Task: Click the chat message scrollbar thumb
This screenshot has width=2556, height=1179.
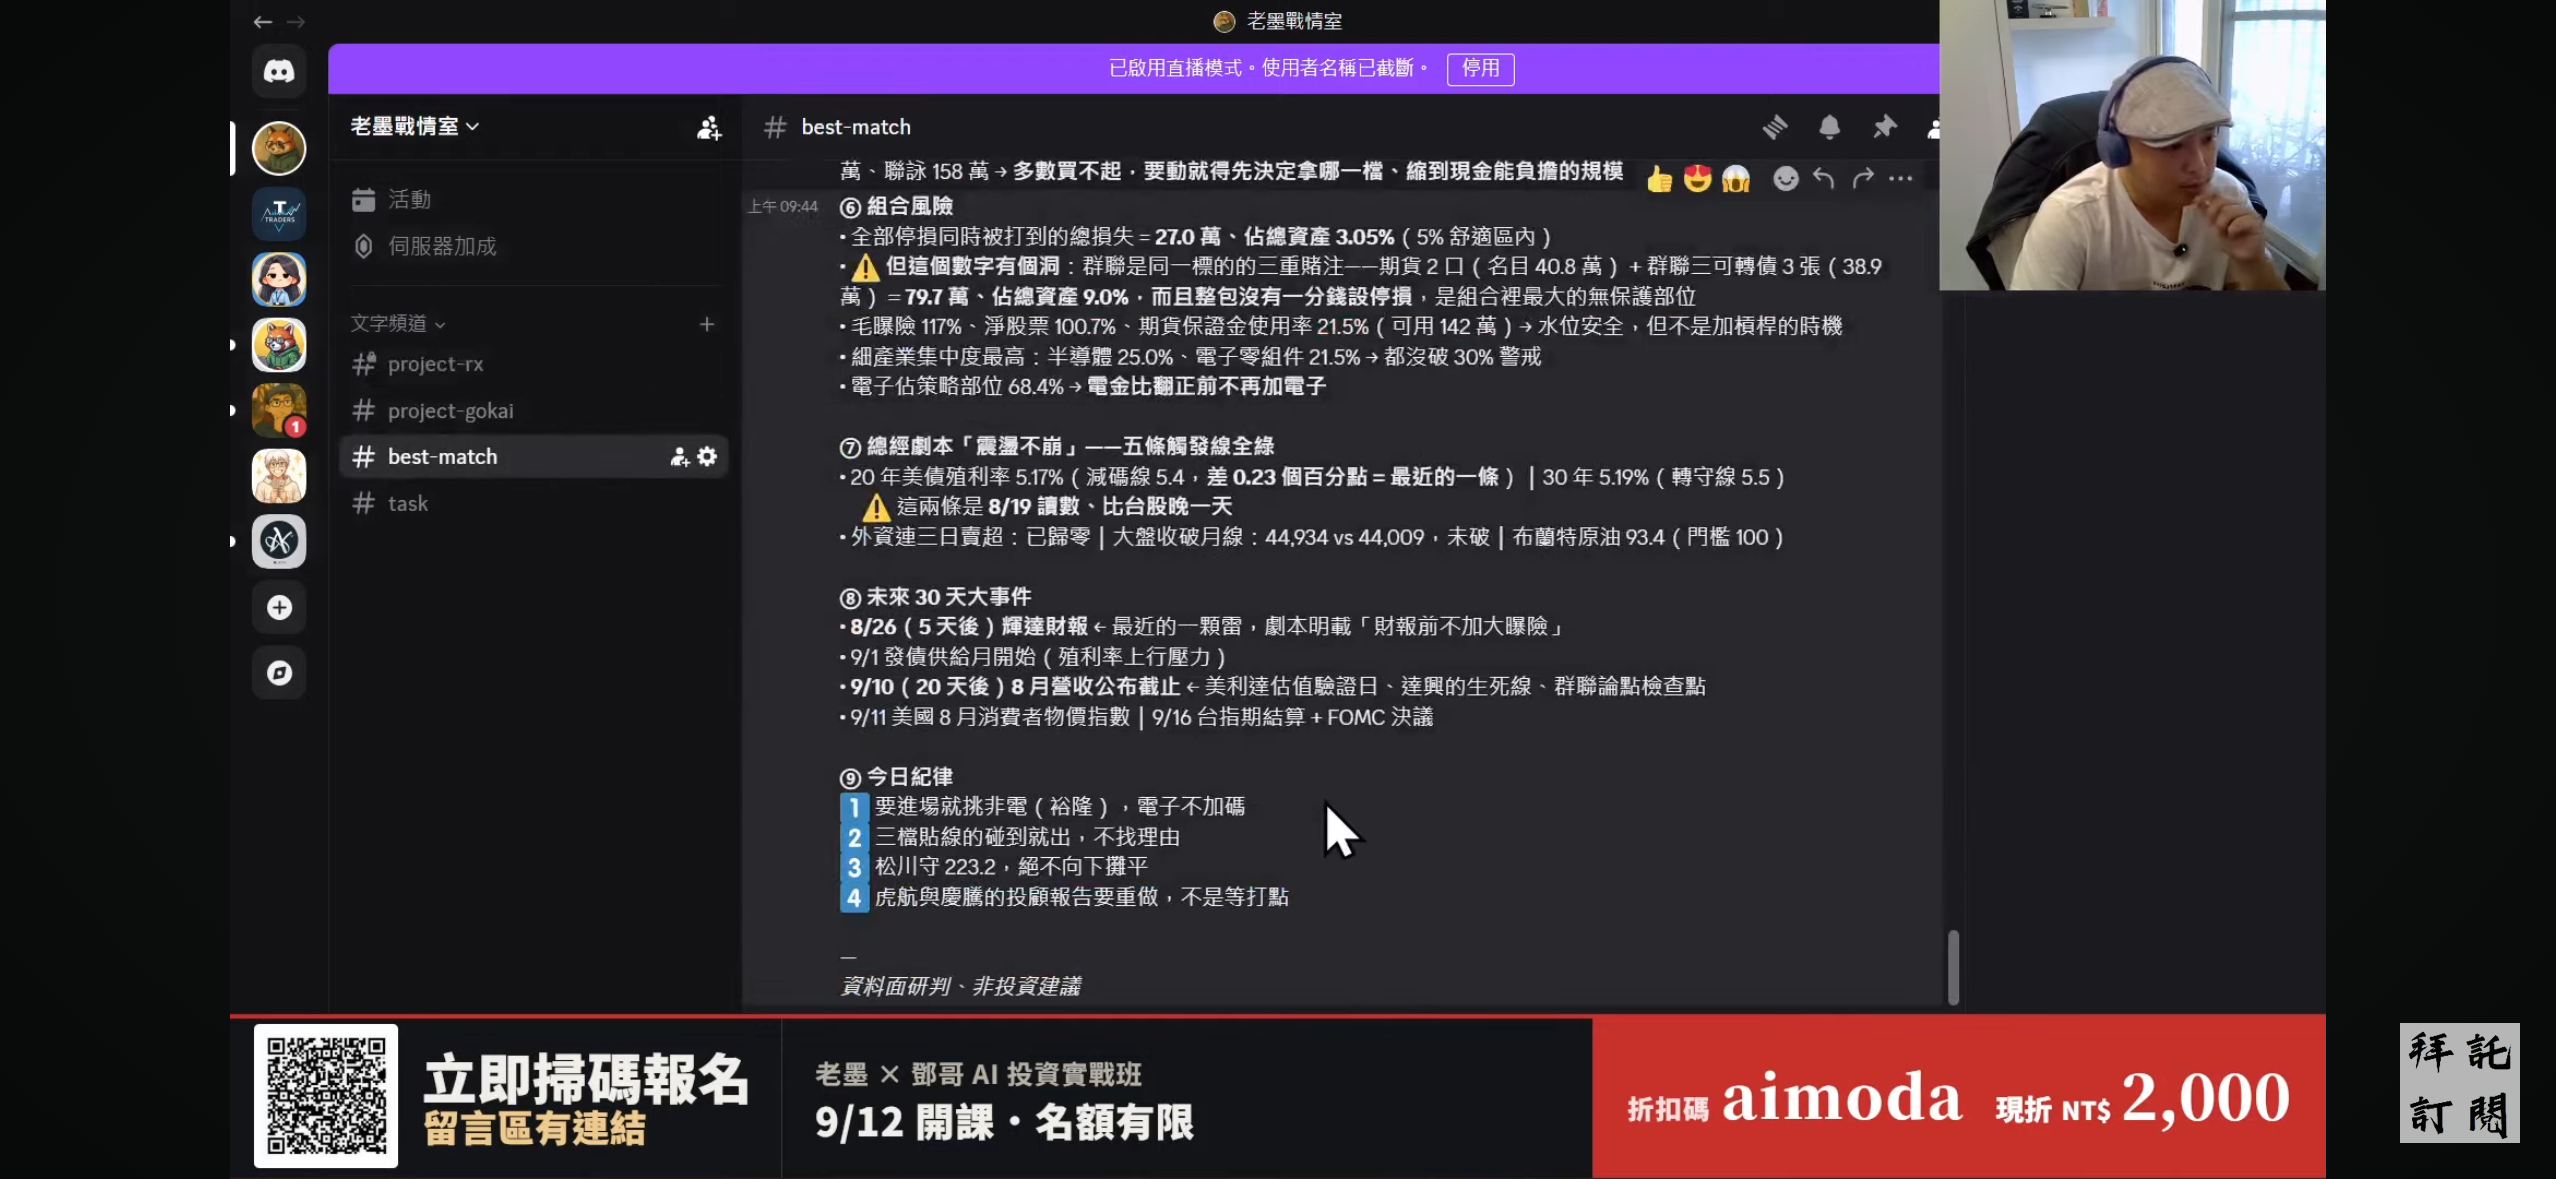Action: point(1952,966)
